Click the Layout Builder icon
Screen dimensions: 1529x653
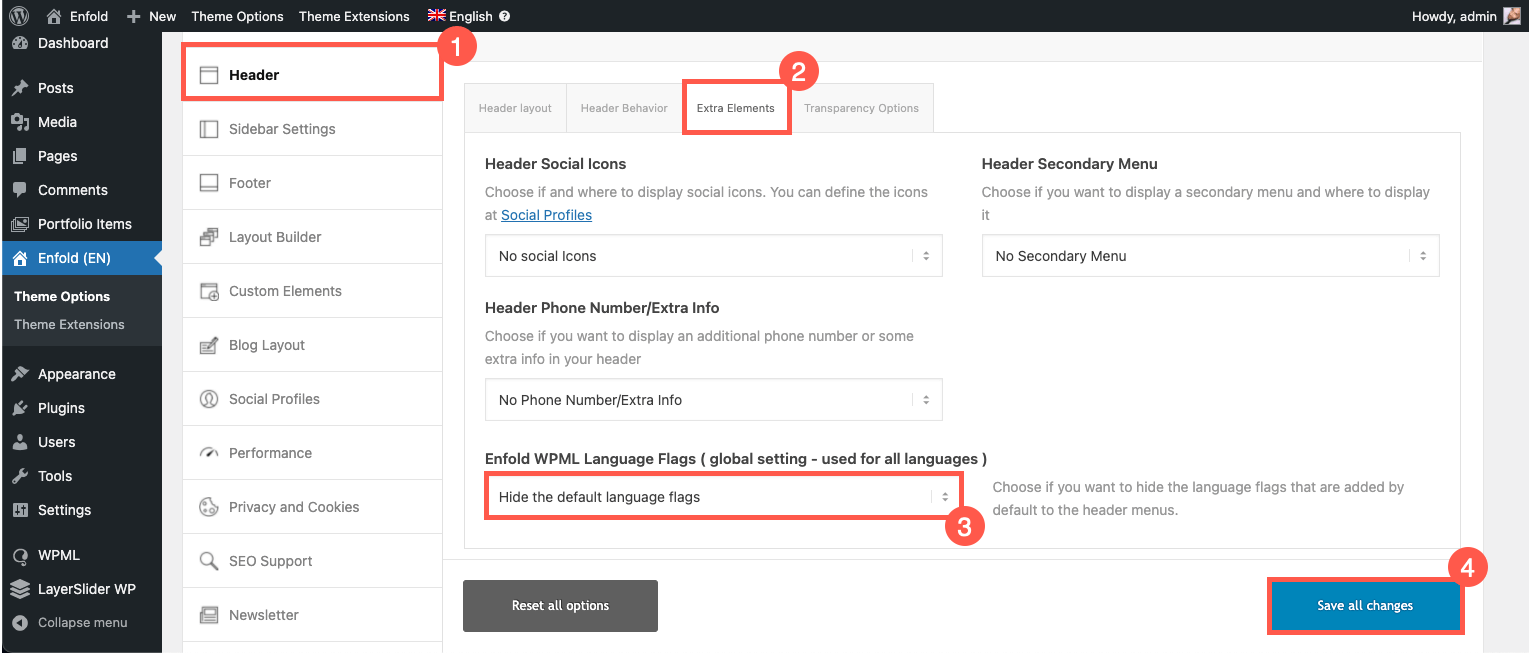pos(209,237)
